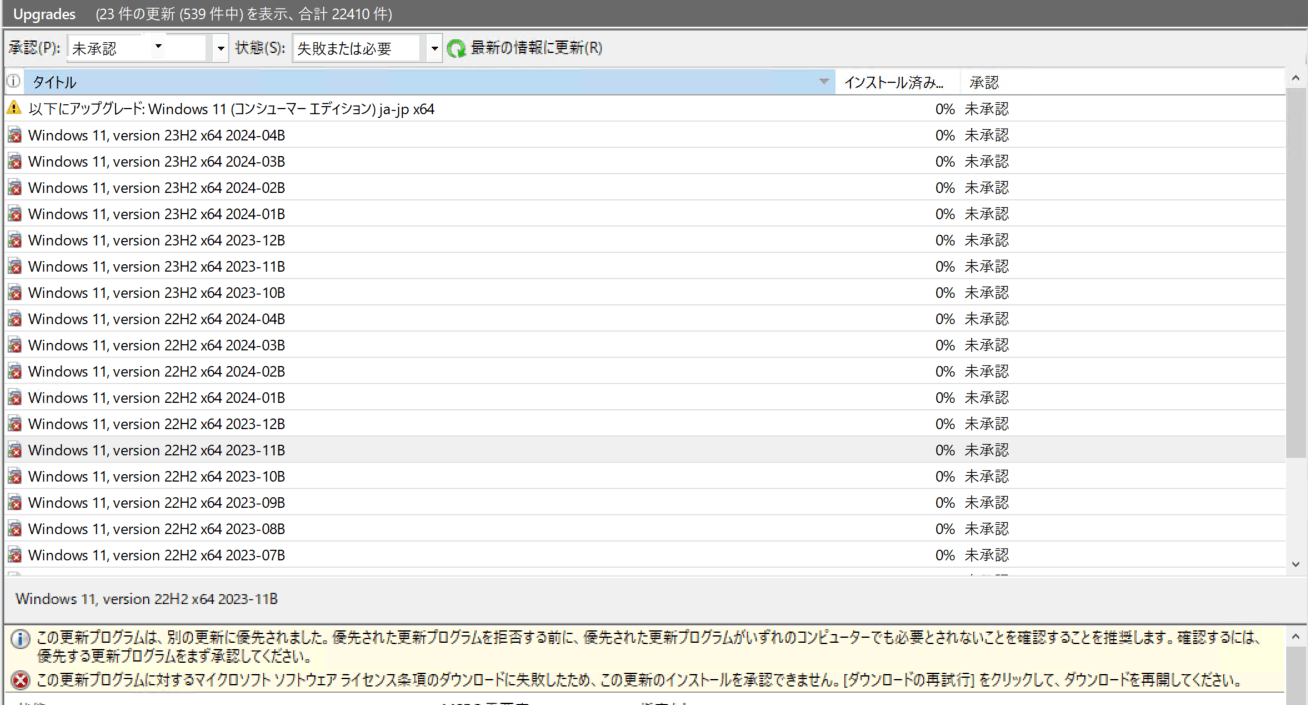
Task: Click the red error icon in details pane
Action: (20, 681)
